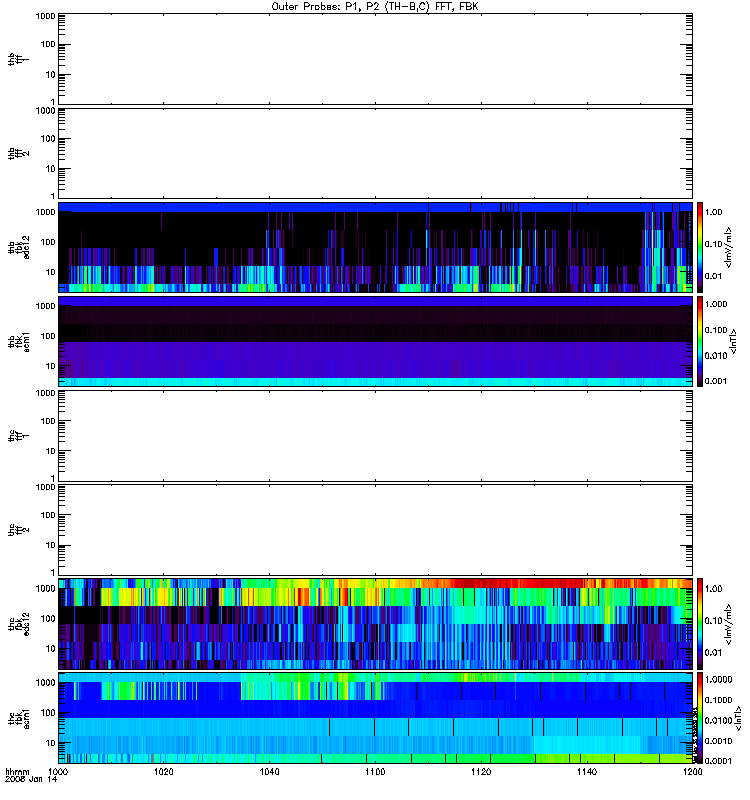This screenshot has width=750, height=800.
Task: Click the '0.001' tick on thb scm1 color bar
Action: coord(716,381)
